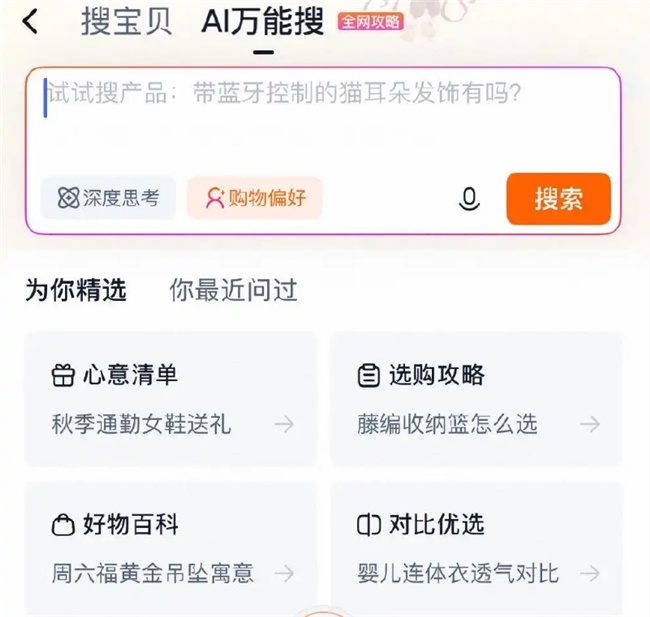Tap the microphone voice input icon
The image size is (650, 617).
click(x=468, y=199)
